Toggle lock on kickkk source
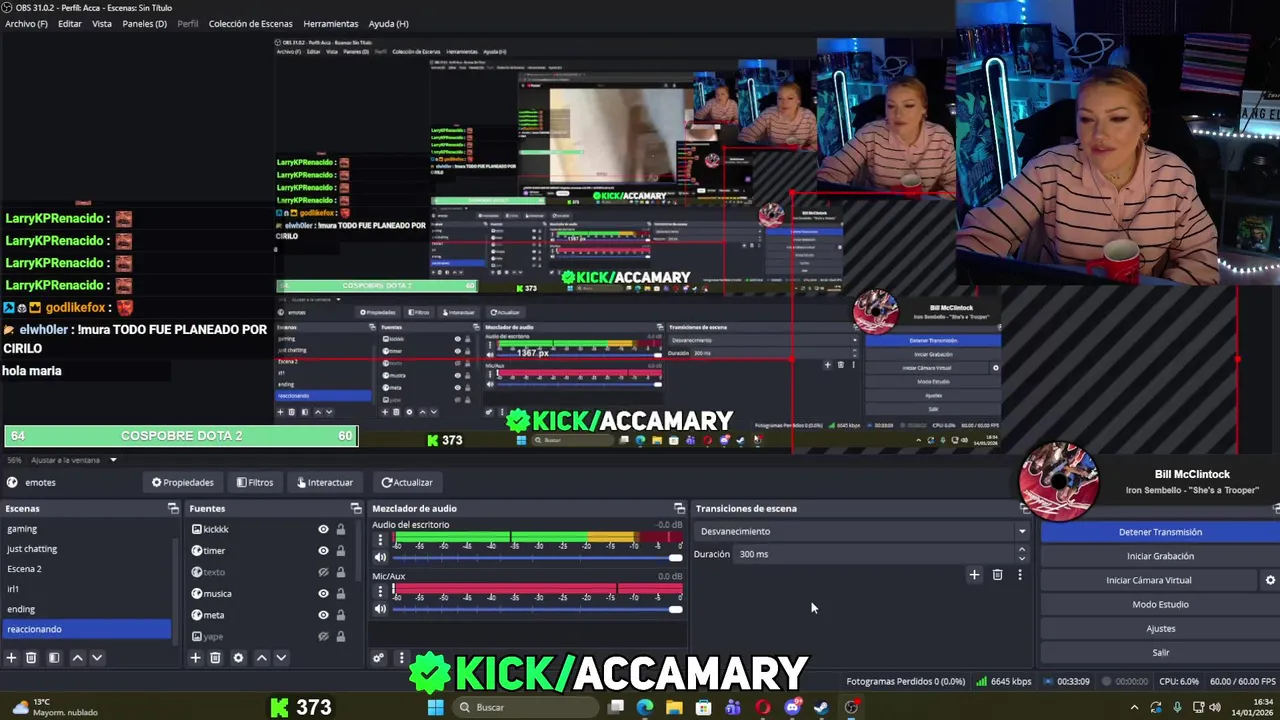Image resolution: width=1280 pixels, height=720 pixels. pyautogui.click(x=340, y=529)
